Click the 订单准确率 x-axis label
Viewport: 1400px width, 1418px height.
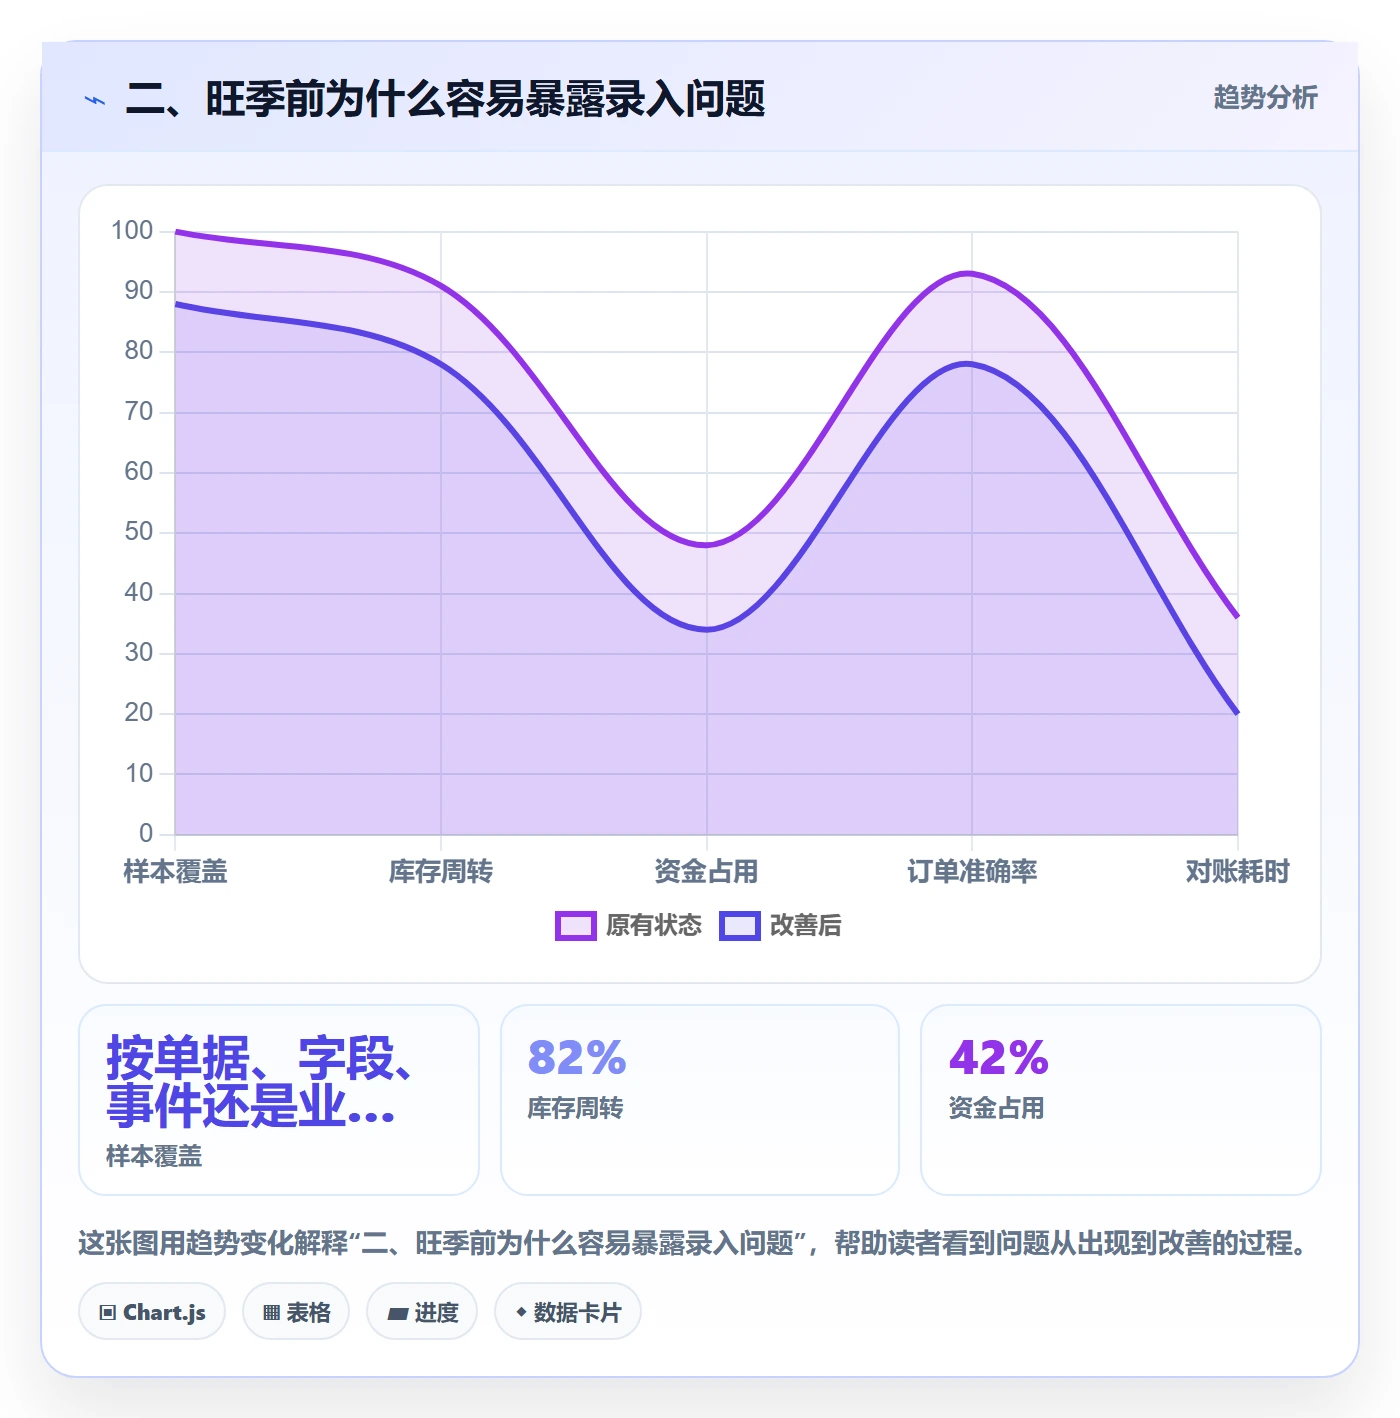click(x=972, y=872)
